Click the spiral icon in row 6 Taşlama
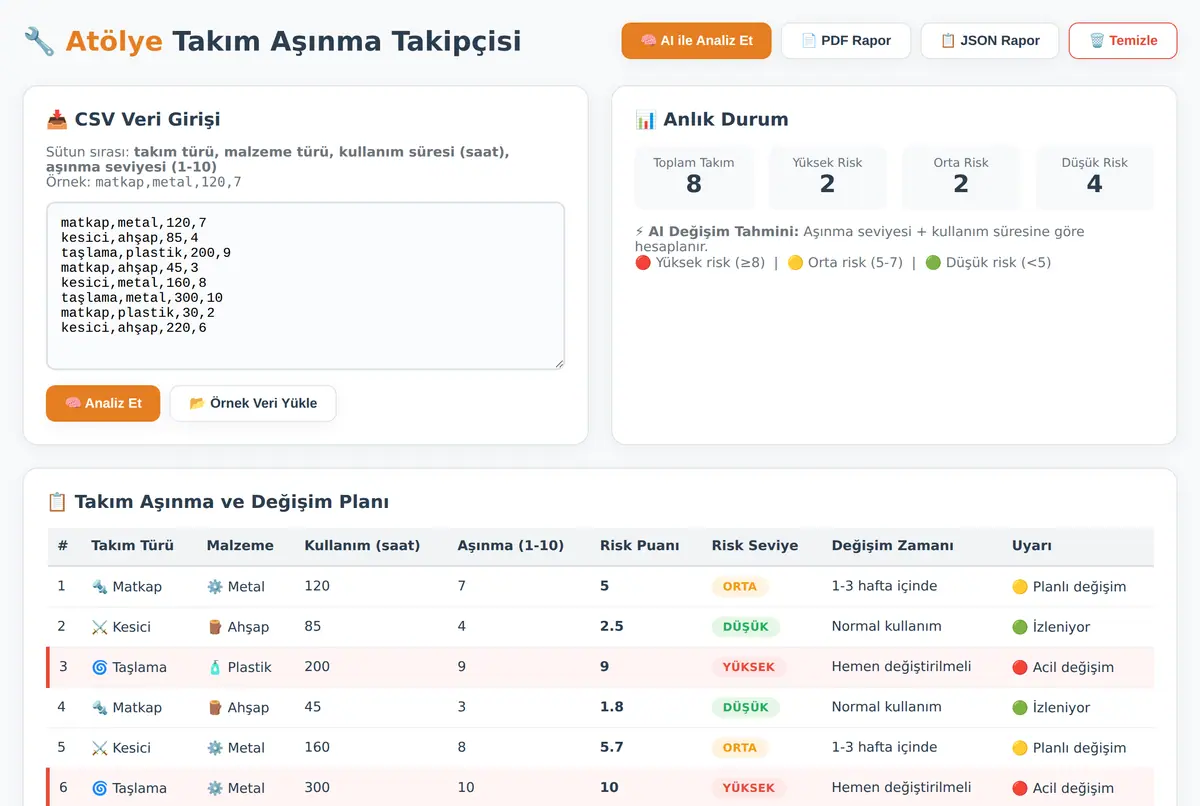The width and height of the screenshot is (1200, 806). coord(99,788)
